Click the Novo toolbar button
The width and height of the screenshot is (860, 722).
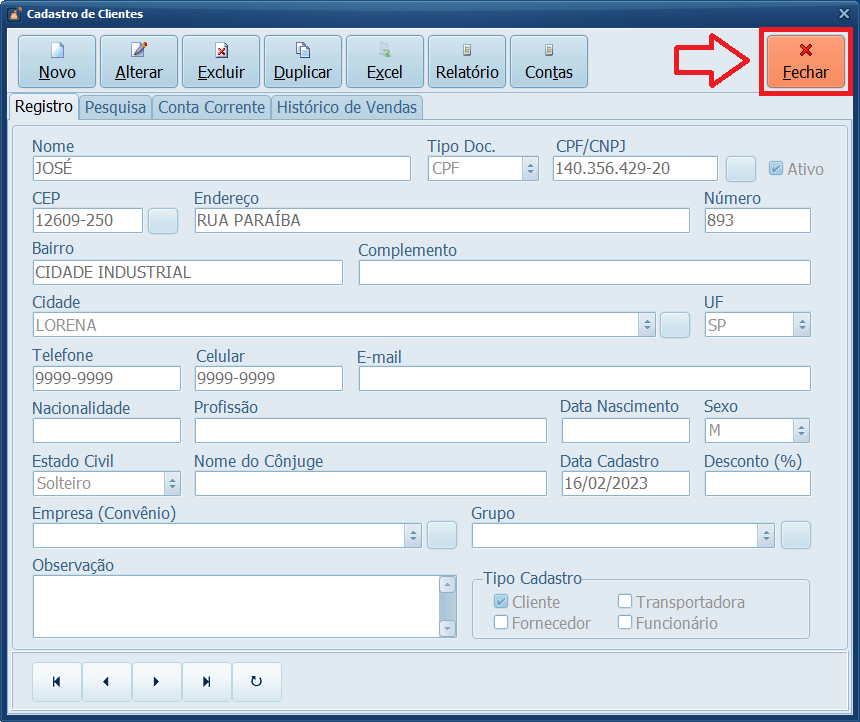[x=57, y=61]
